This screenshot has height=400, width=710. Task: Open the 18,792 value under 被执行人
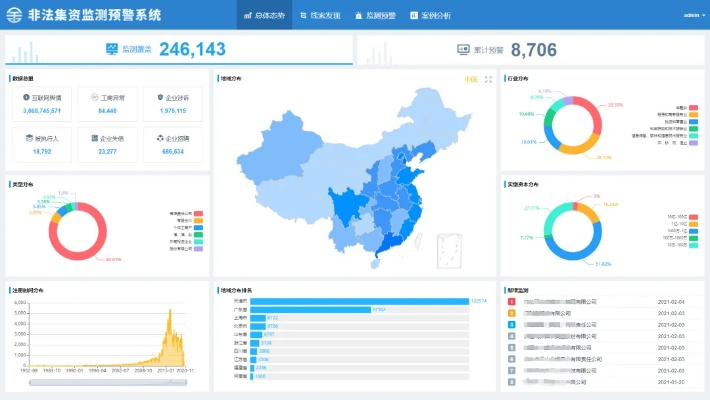[42, 151]
